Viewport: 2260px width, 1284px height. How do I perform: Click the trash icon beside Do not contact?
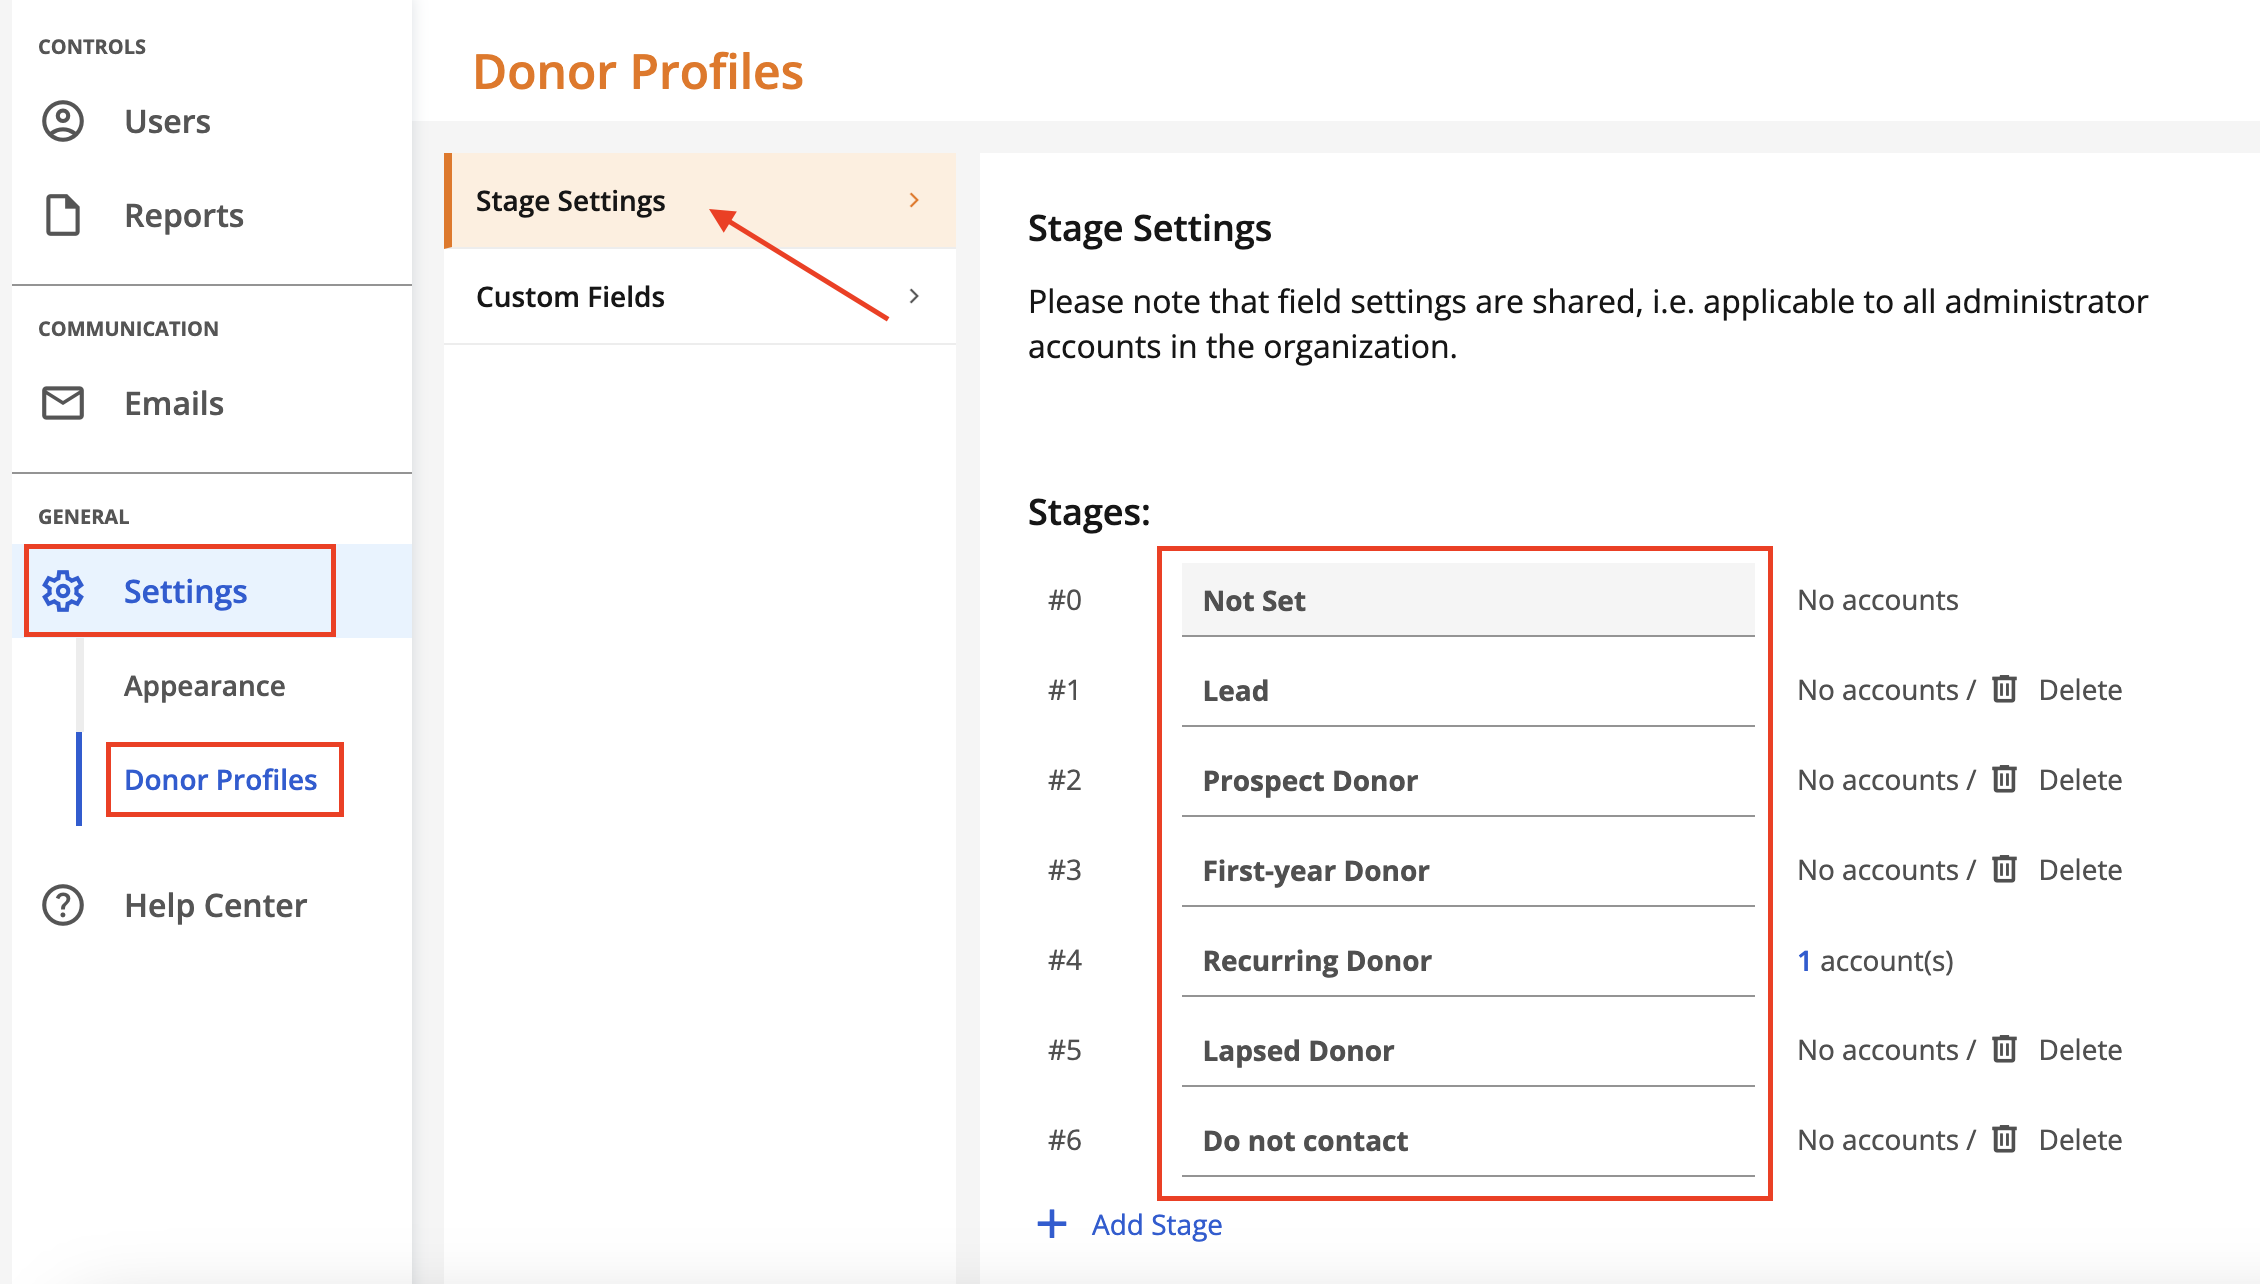click(2004, 1139)
